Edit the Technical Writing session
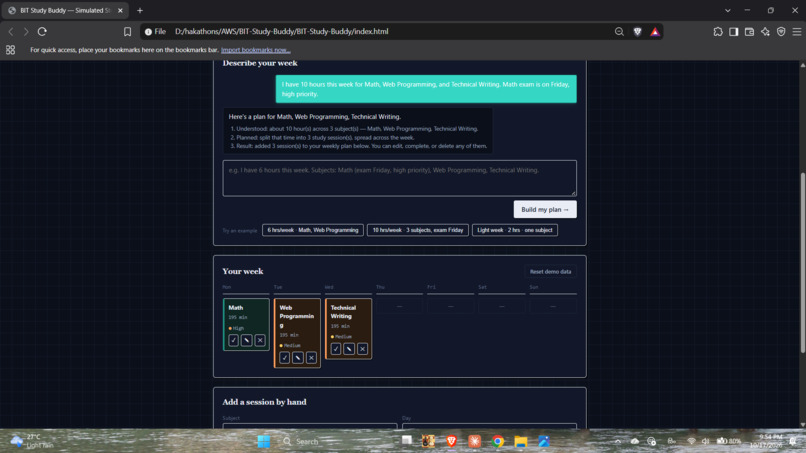Viewport: 806px width, 453px height. click(349, 349)
